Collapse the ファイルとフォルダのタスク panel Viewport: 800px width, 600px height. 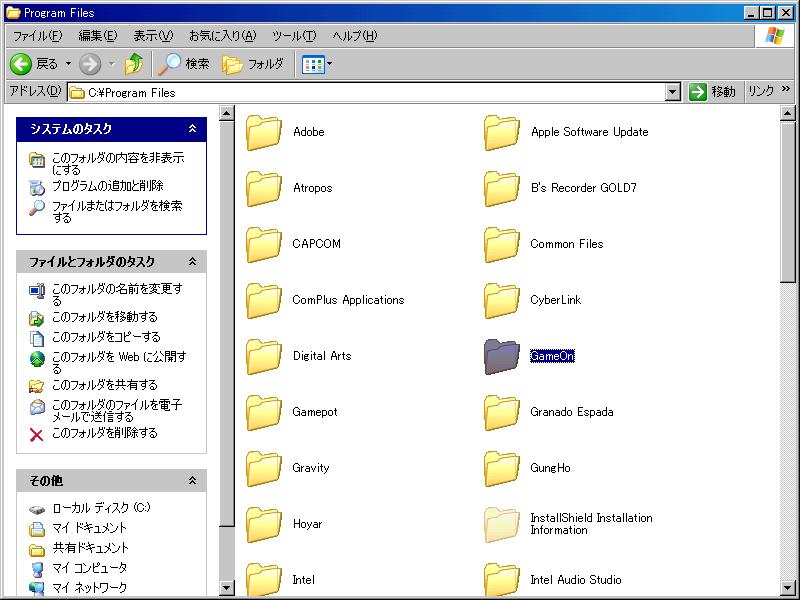pos(193,262)
